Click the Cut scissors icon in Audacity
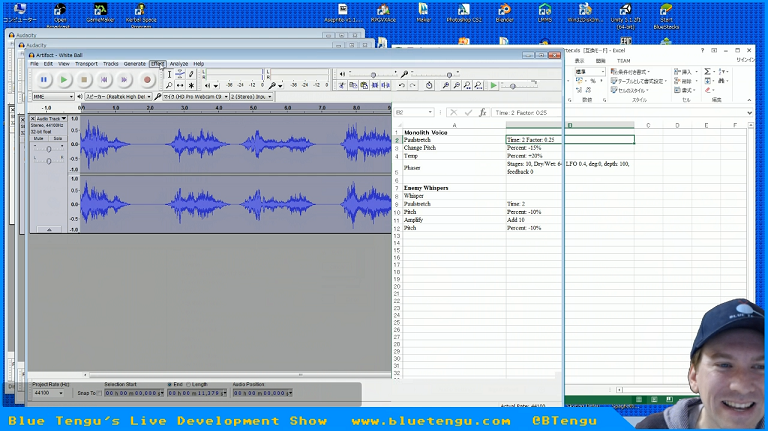Screen dimensions: 768x431 pos(342,85)
